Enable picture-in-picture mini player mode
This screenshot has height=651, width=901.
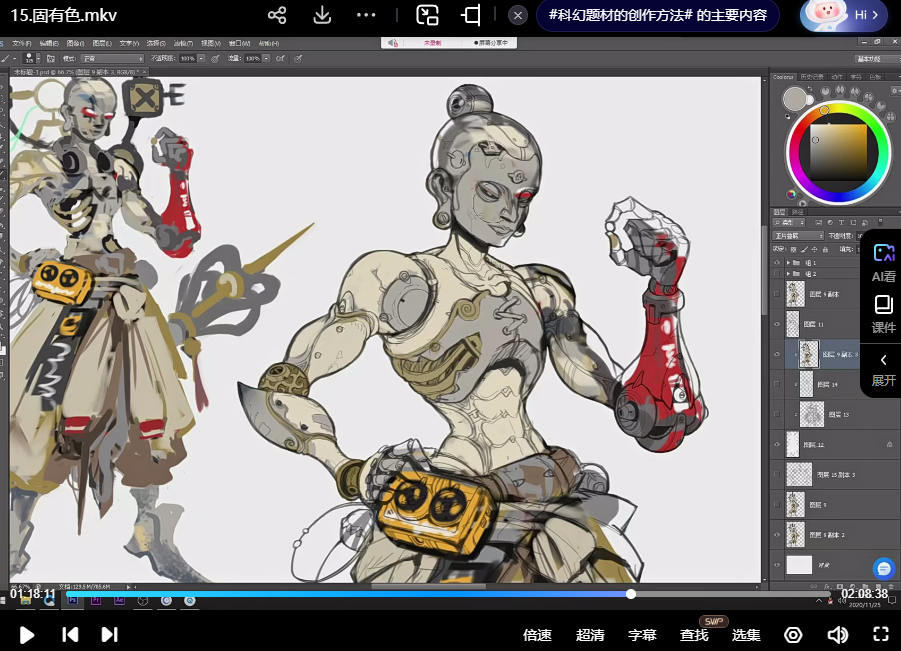click(427, 16)
